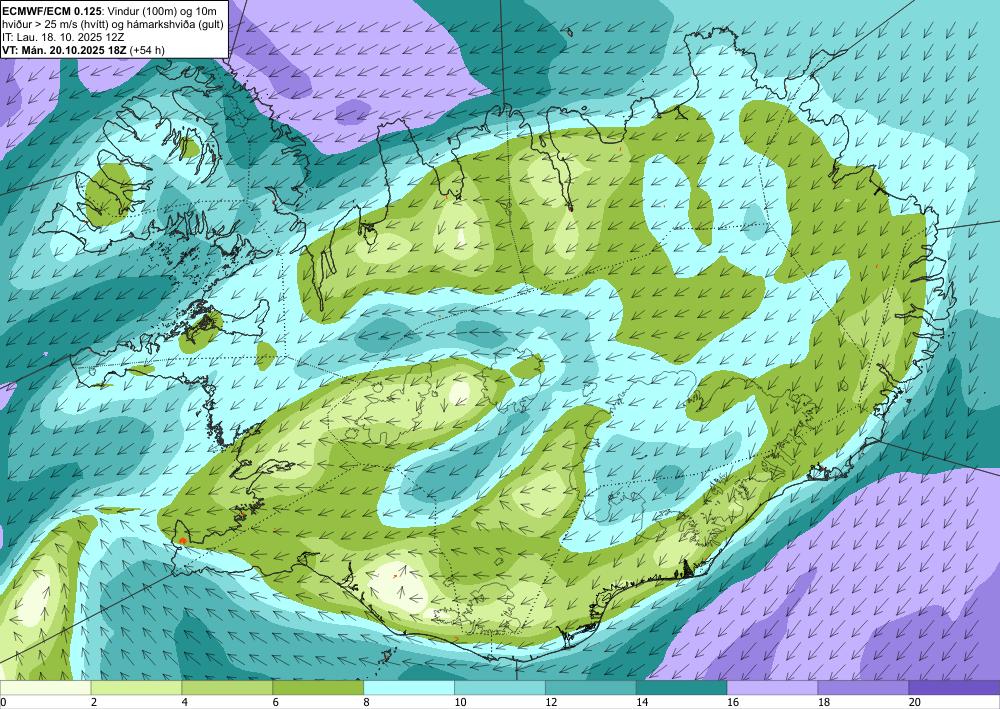Select the line 'hviður > 25 m/s (hvítt) og hámarkshviða (gult)'

coord(112,24)
